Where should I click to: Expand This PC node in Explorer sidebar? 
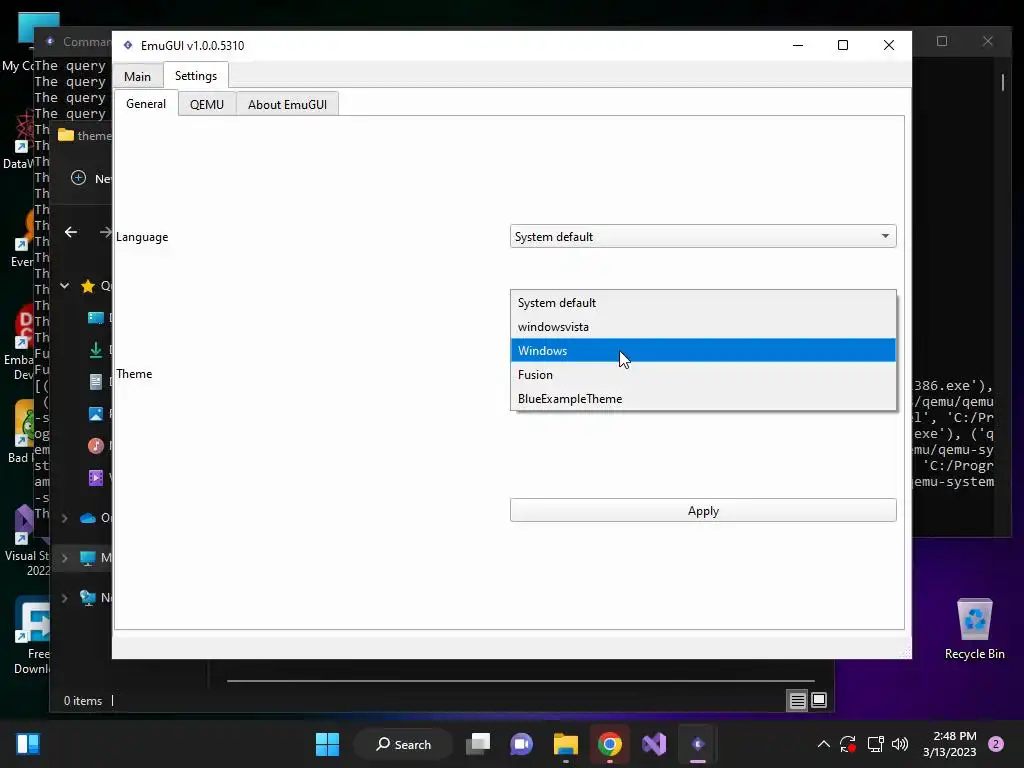pyautogui.click(x=65, y=558)
